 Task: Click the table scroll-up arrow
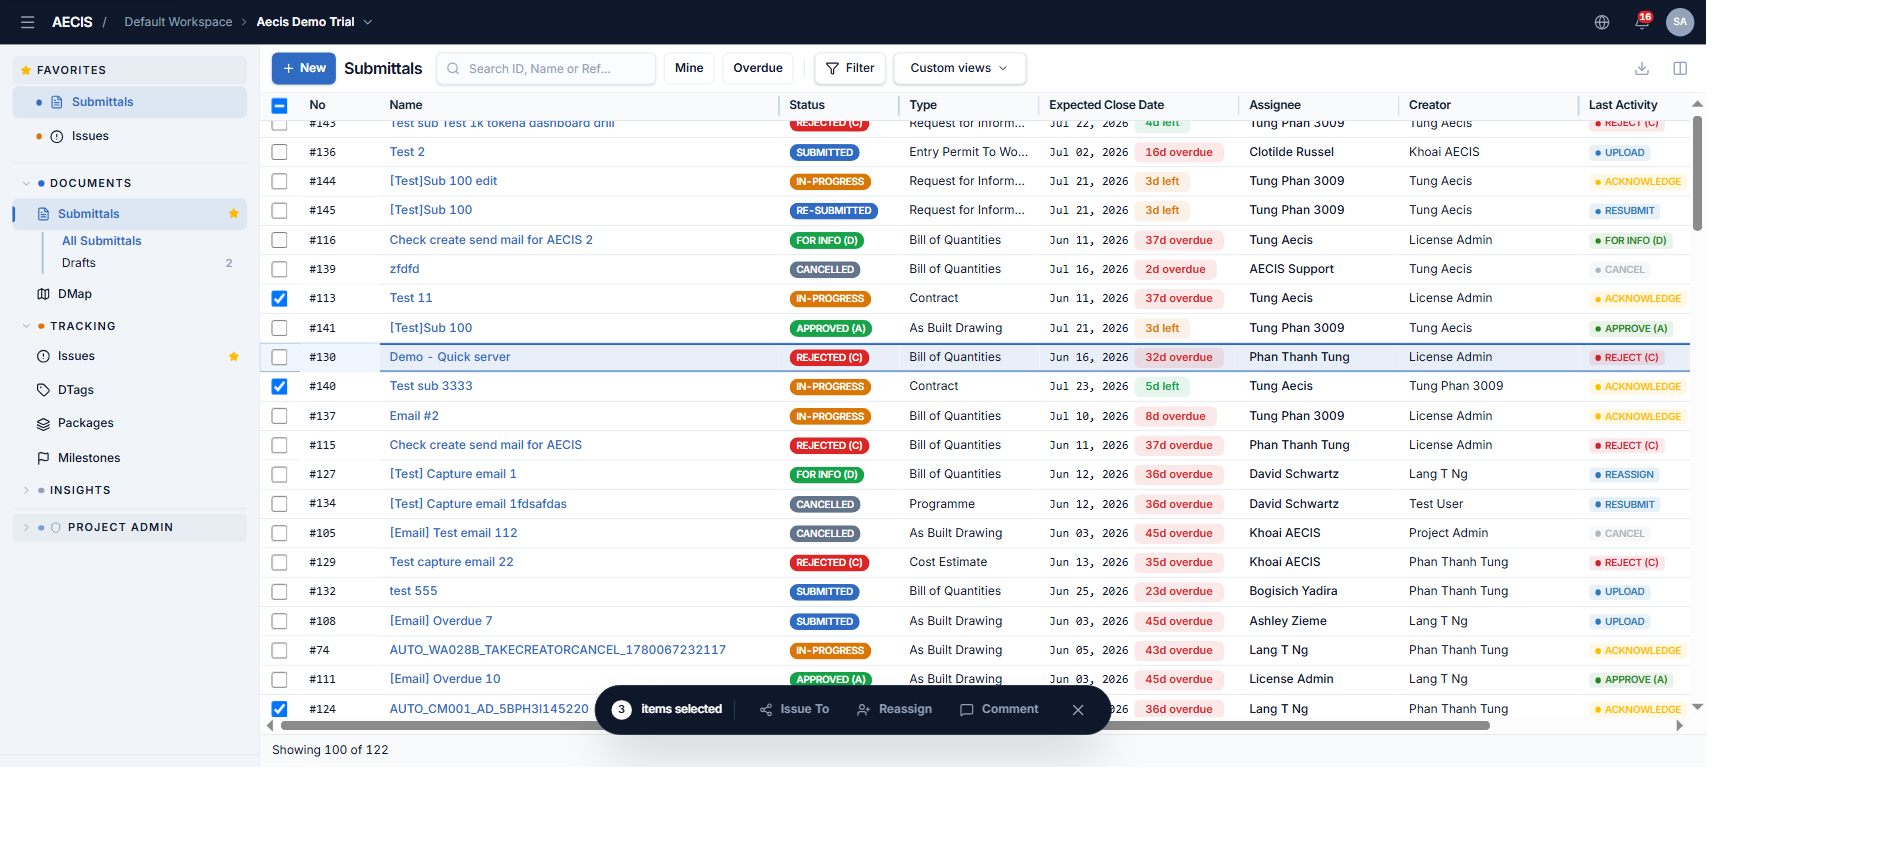(1697, 104)
